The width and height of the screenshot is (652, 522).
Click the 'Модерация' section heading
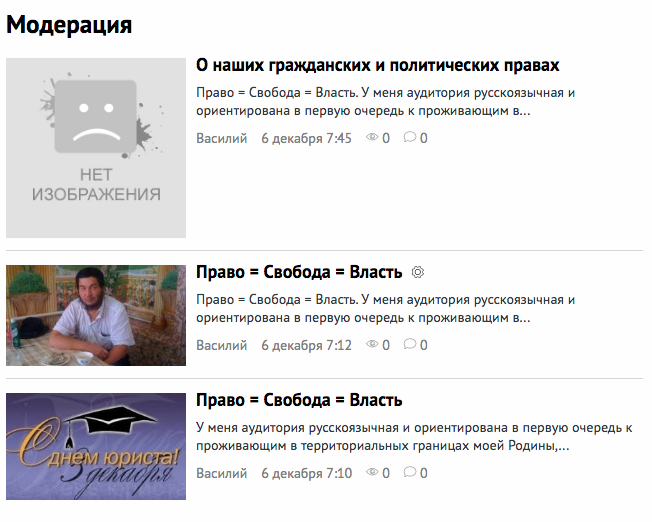pos(69,24)
